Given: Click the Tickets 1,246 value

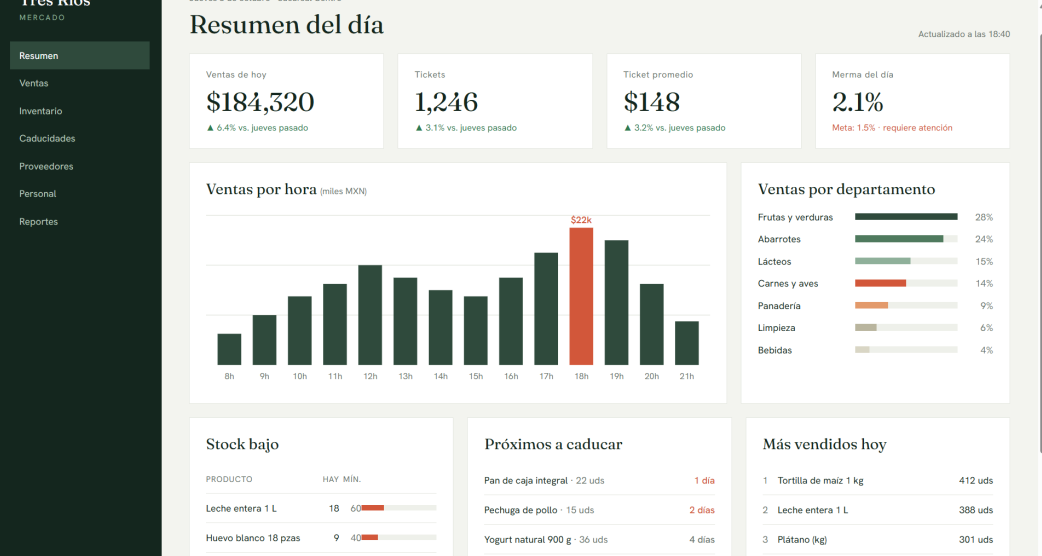Looking at the screenshot, I should point(446,102).
